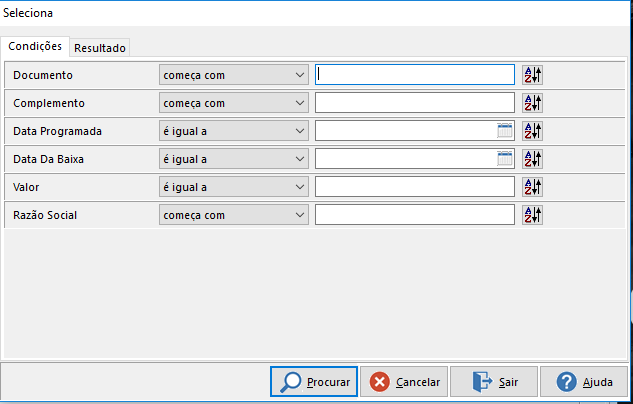Toggle sort order for Data Programada row

point(532,131)
